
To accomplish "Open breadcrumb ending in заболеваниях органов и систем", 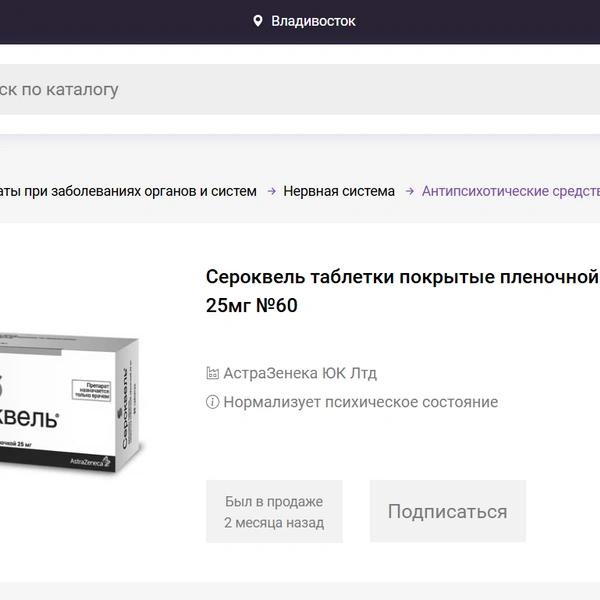I will point(128,191).
